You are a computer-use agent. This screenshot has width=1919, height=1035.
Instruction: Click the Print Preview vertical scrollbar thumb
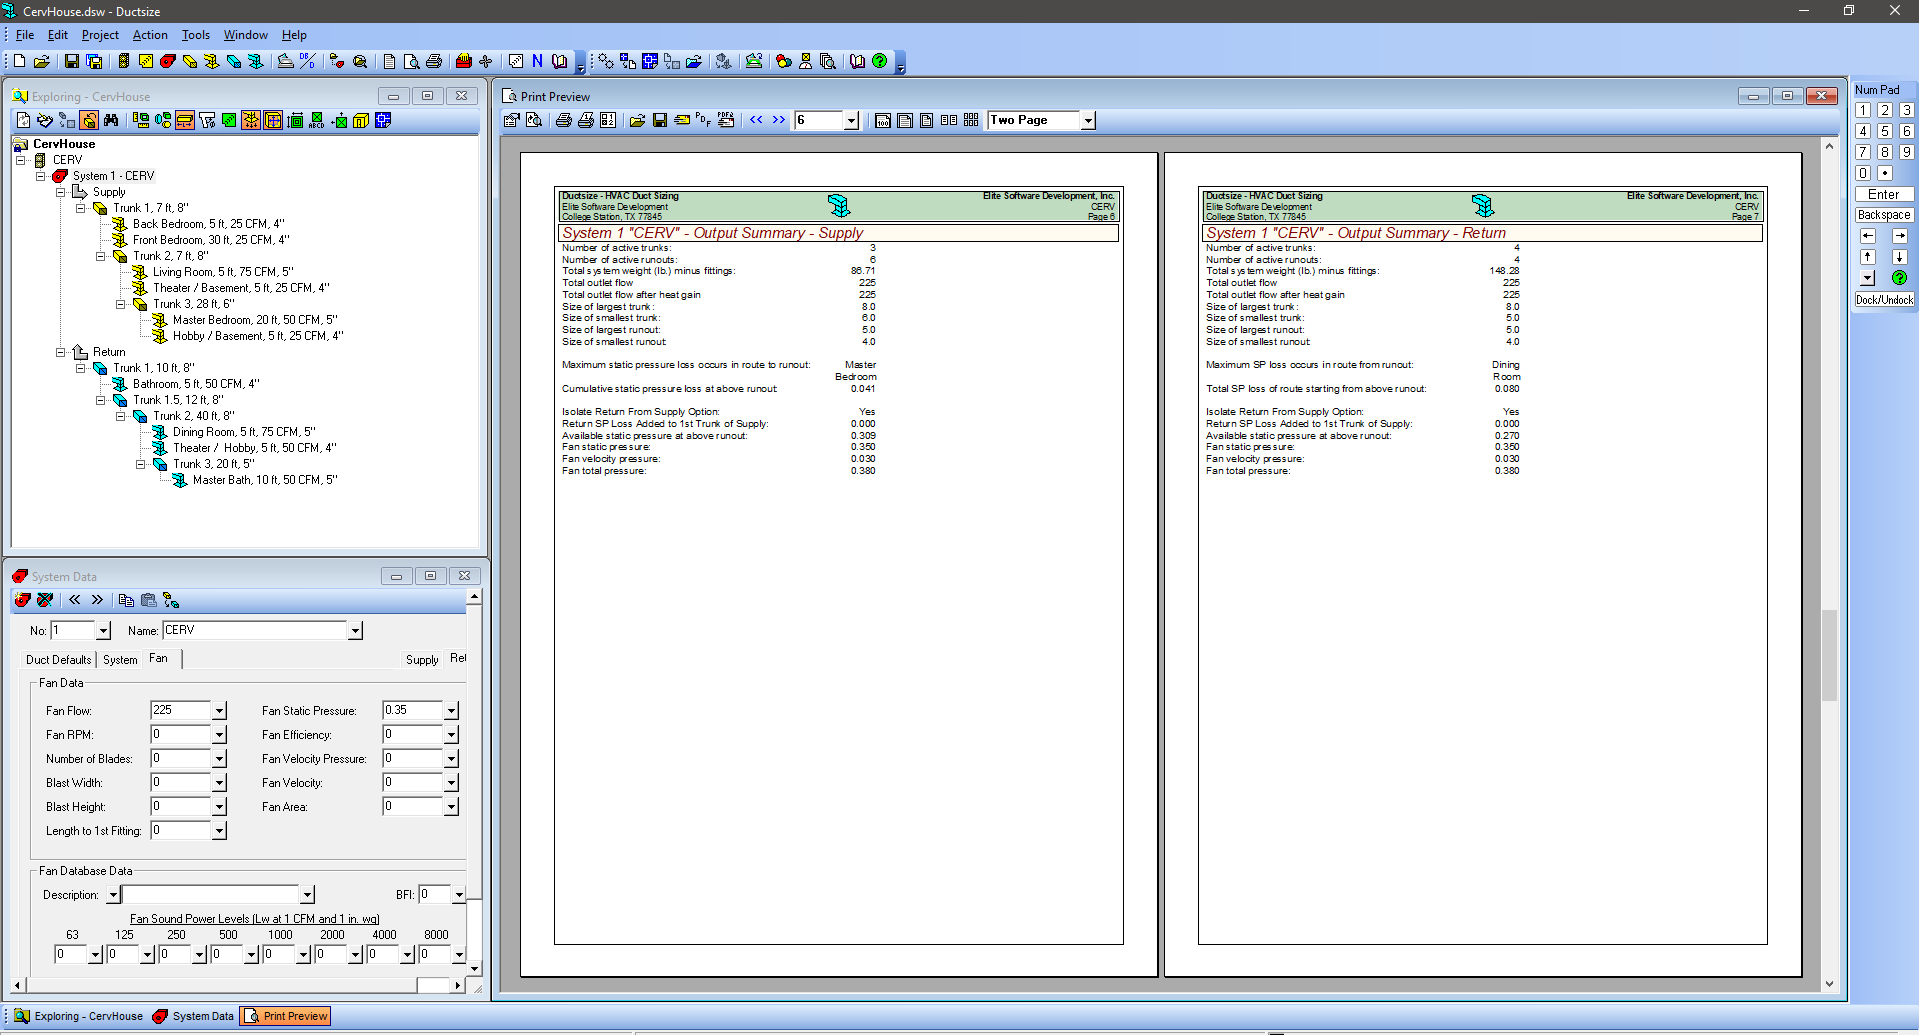tap(1829, 655)
